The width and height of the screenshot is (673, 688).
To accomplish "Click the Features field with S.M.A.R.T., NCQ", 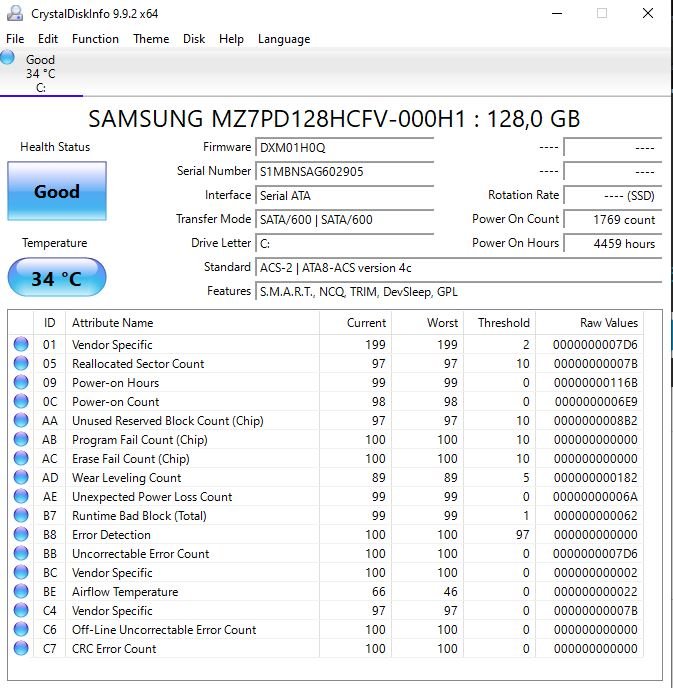I will 458,292.
